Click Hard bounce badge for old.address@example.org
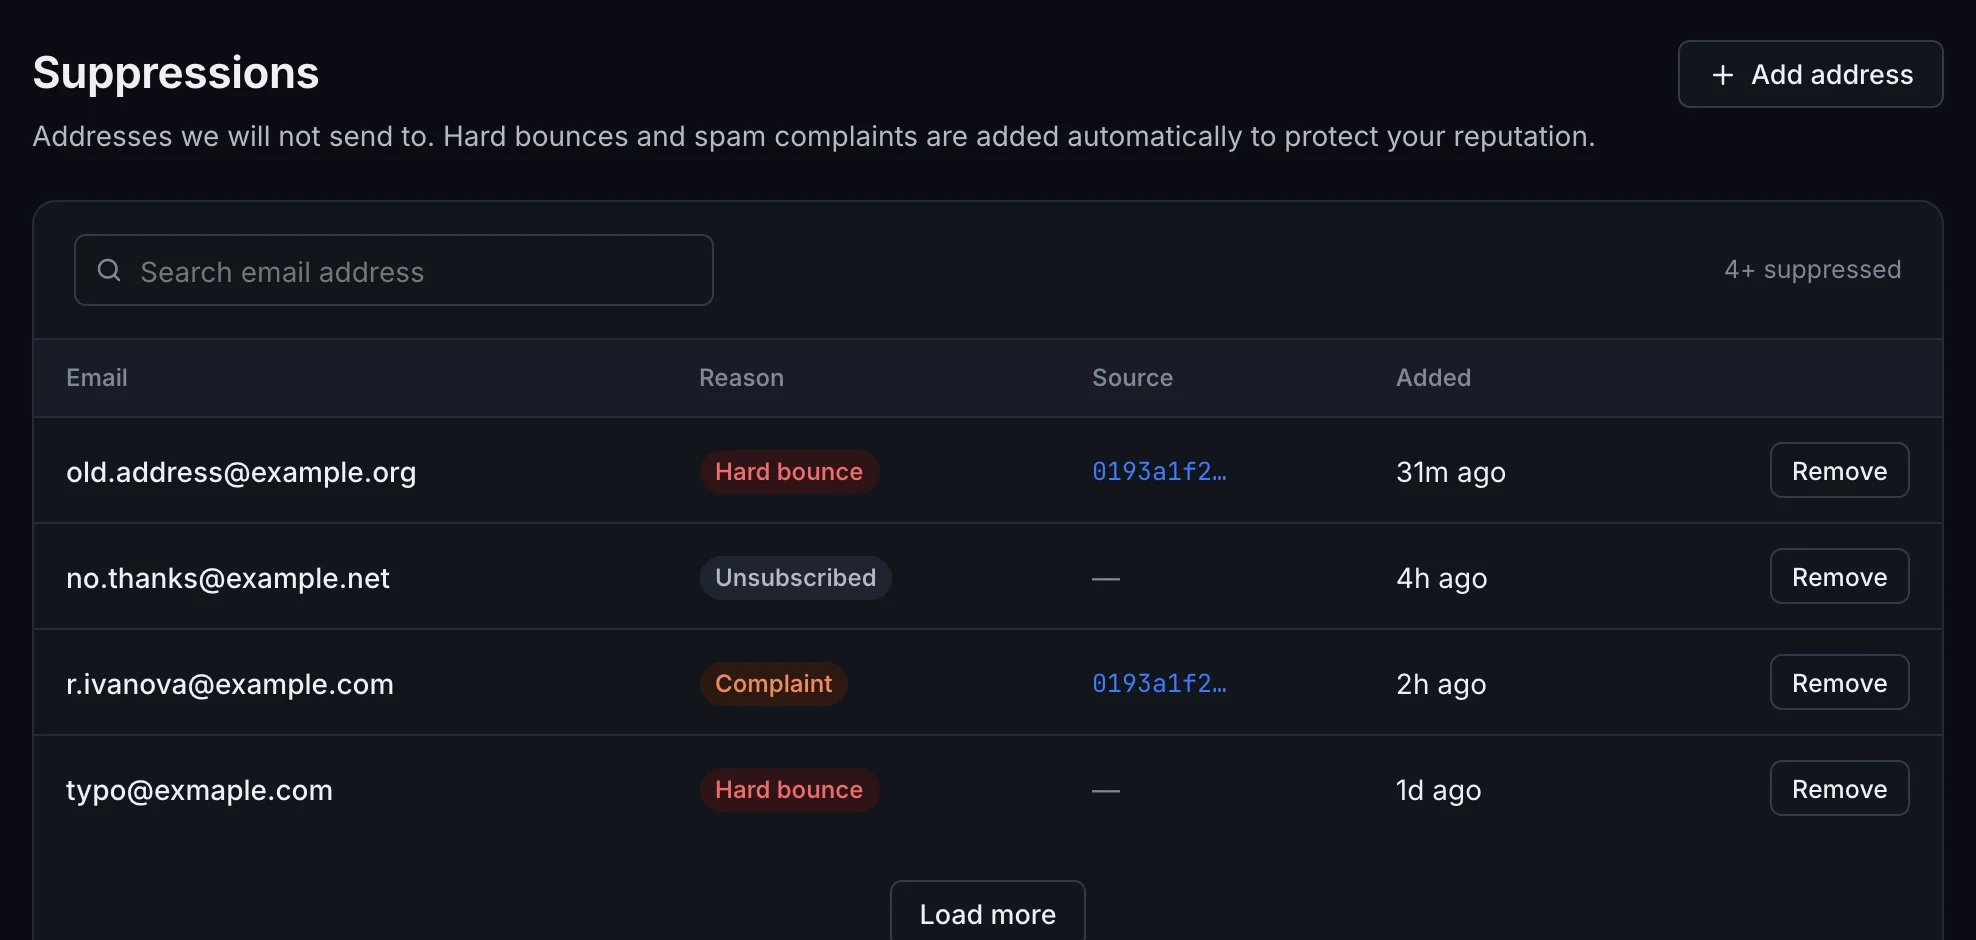The width and height of the screenshot is (1976, 940). pos(789,471)
